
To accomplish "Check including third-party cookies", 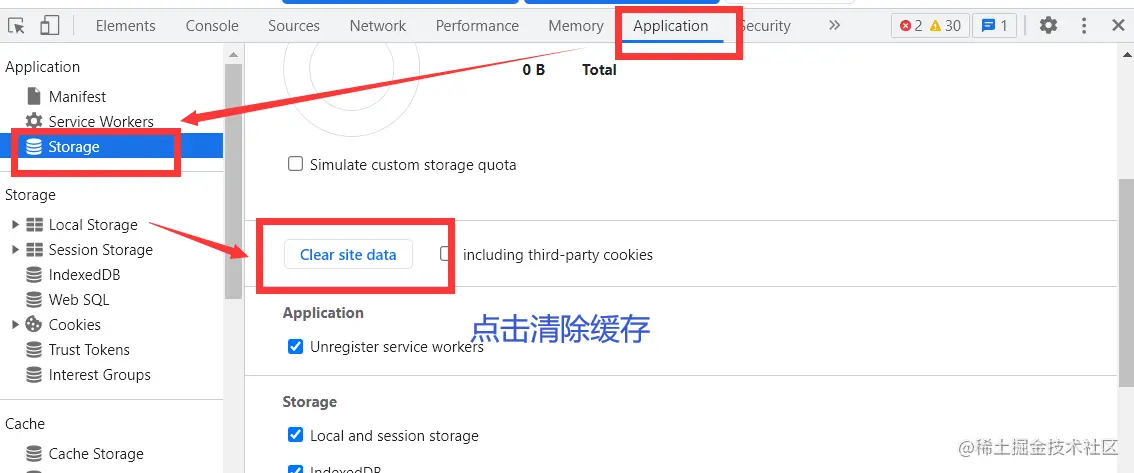I will click(447, 254).
